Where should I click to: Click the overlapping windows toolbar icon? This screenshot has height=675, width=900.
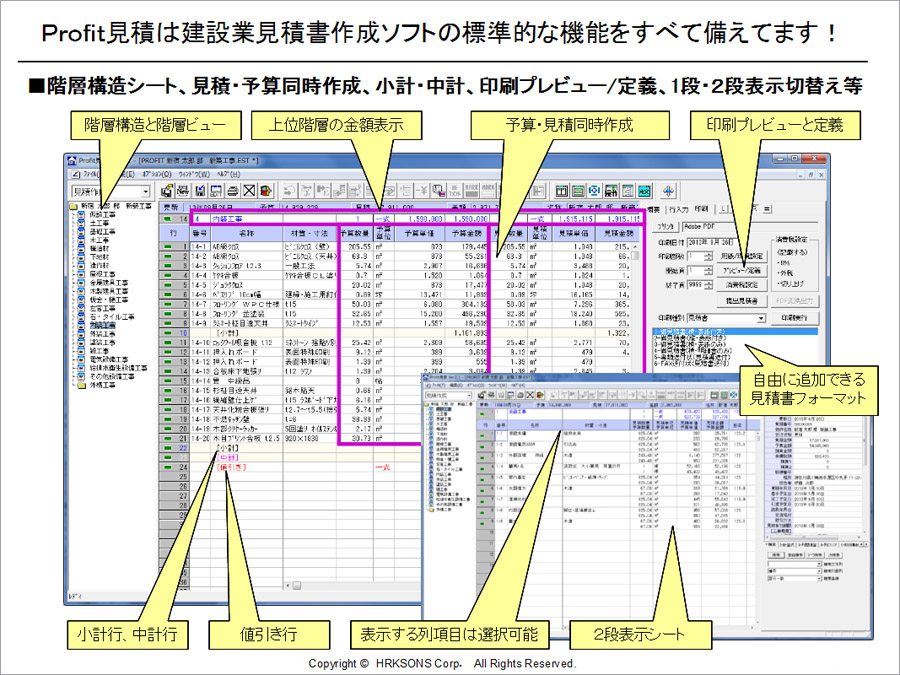[439, 191]
